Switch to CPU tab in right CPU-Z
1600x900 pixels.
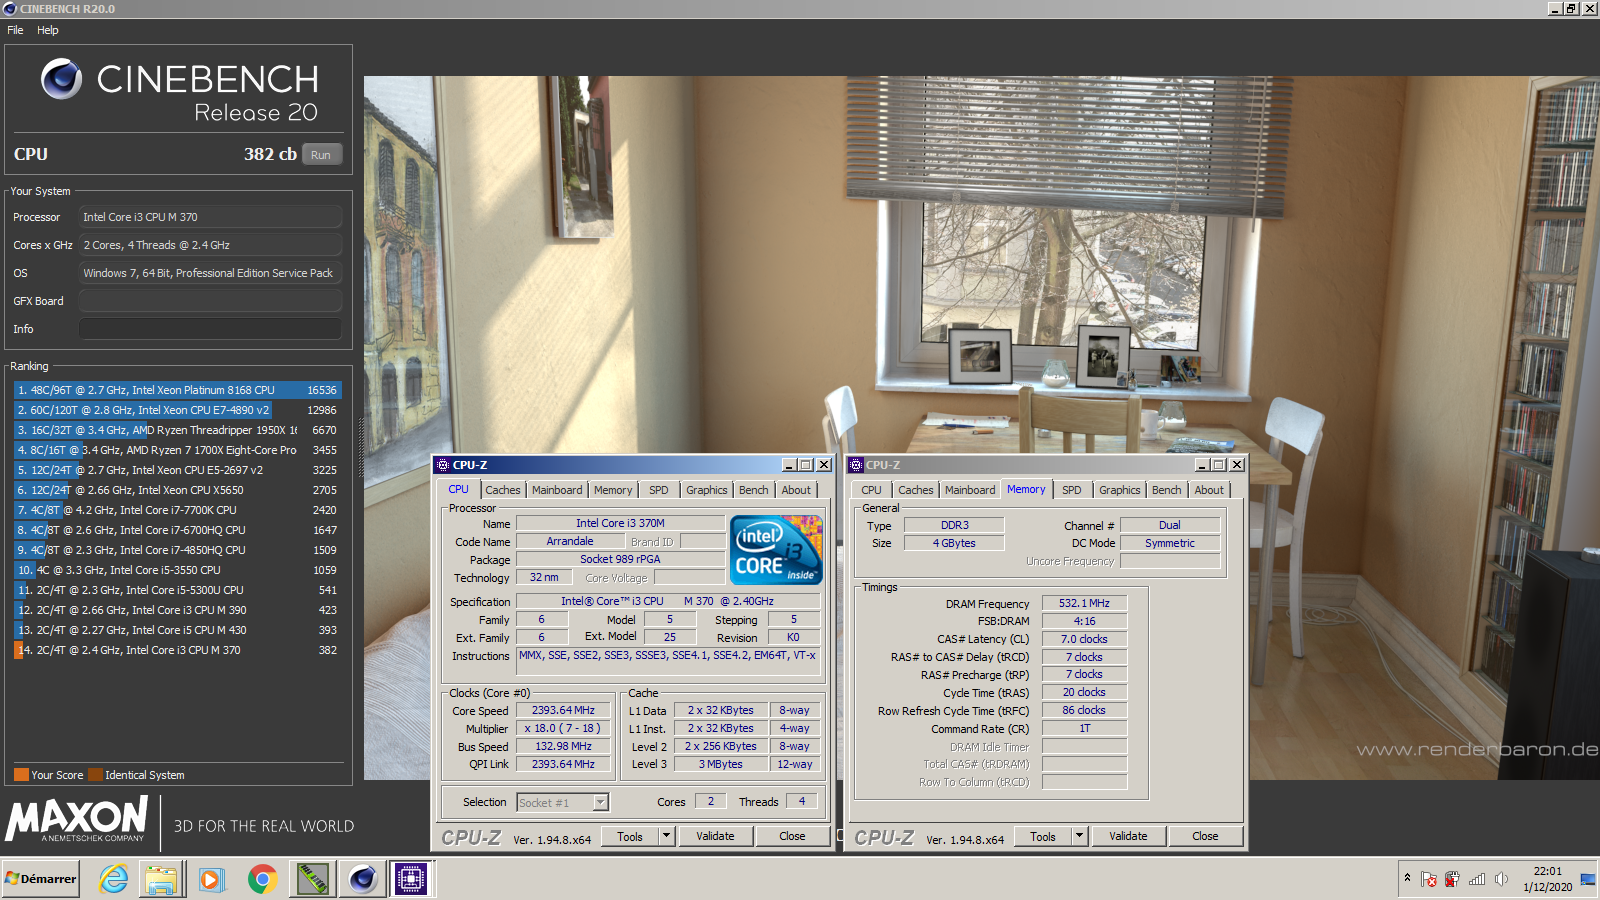pos(872,490)
